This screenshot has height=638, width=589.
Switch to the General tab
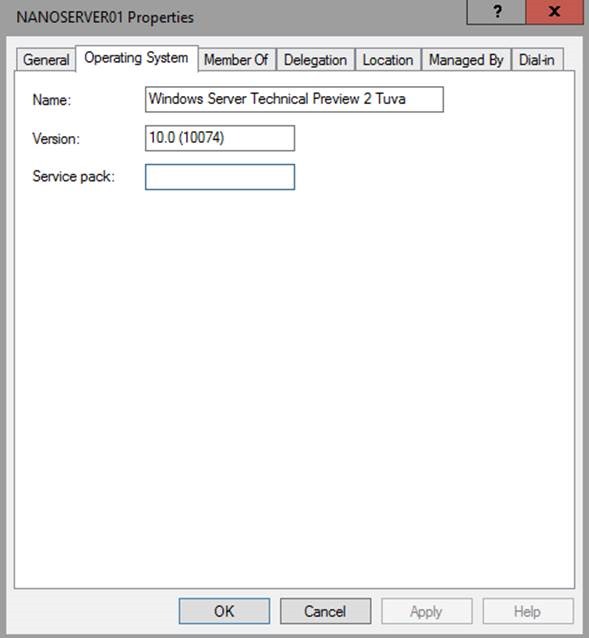[46, 60]
